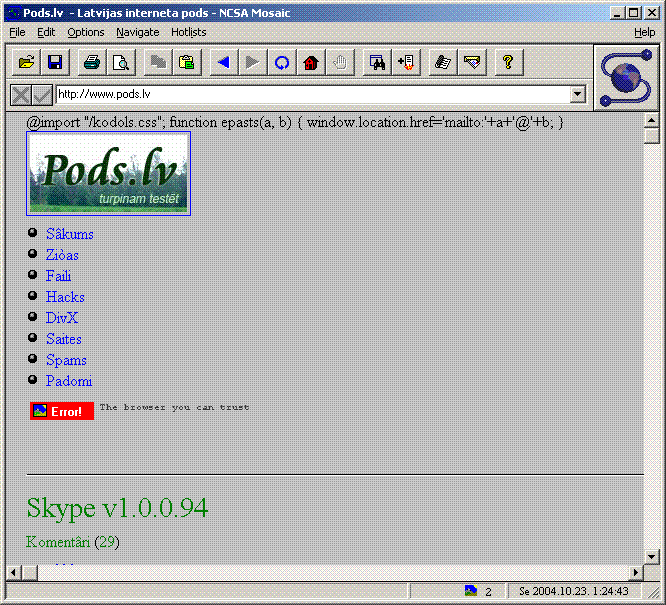
Task: Open the Navigate menu
Action: click(138, 32)
